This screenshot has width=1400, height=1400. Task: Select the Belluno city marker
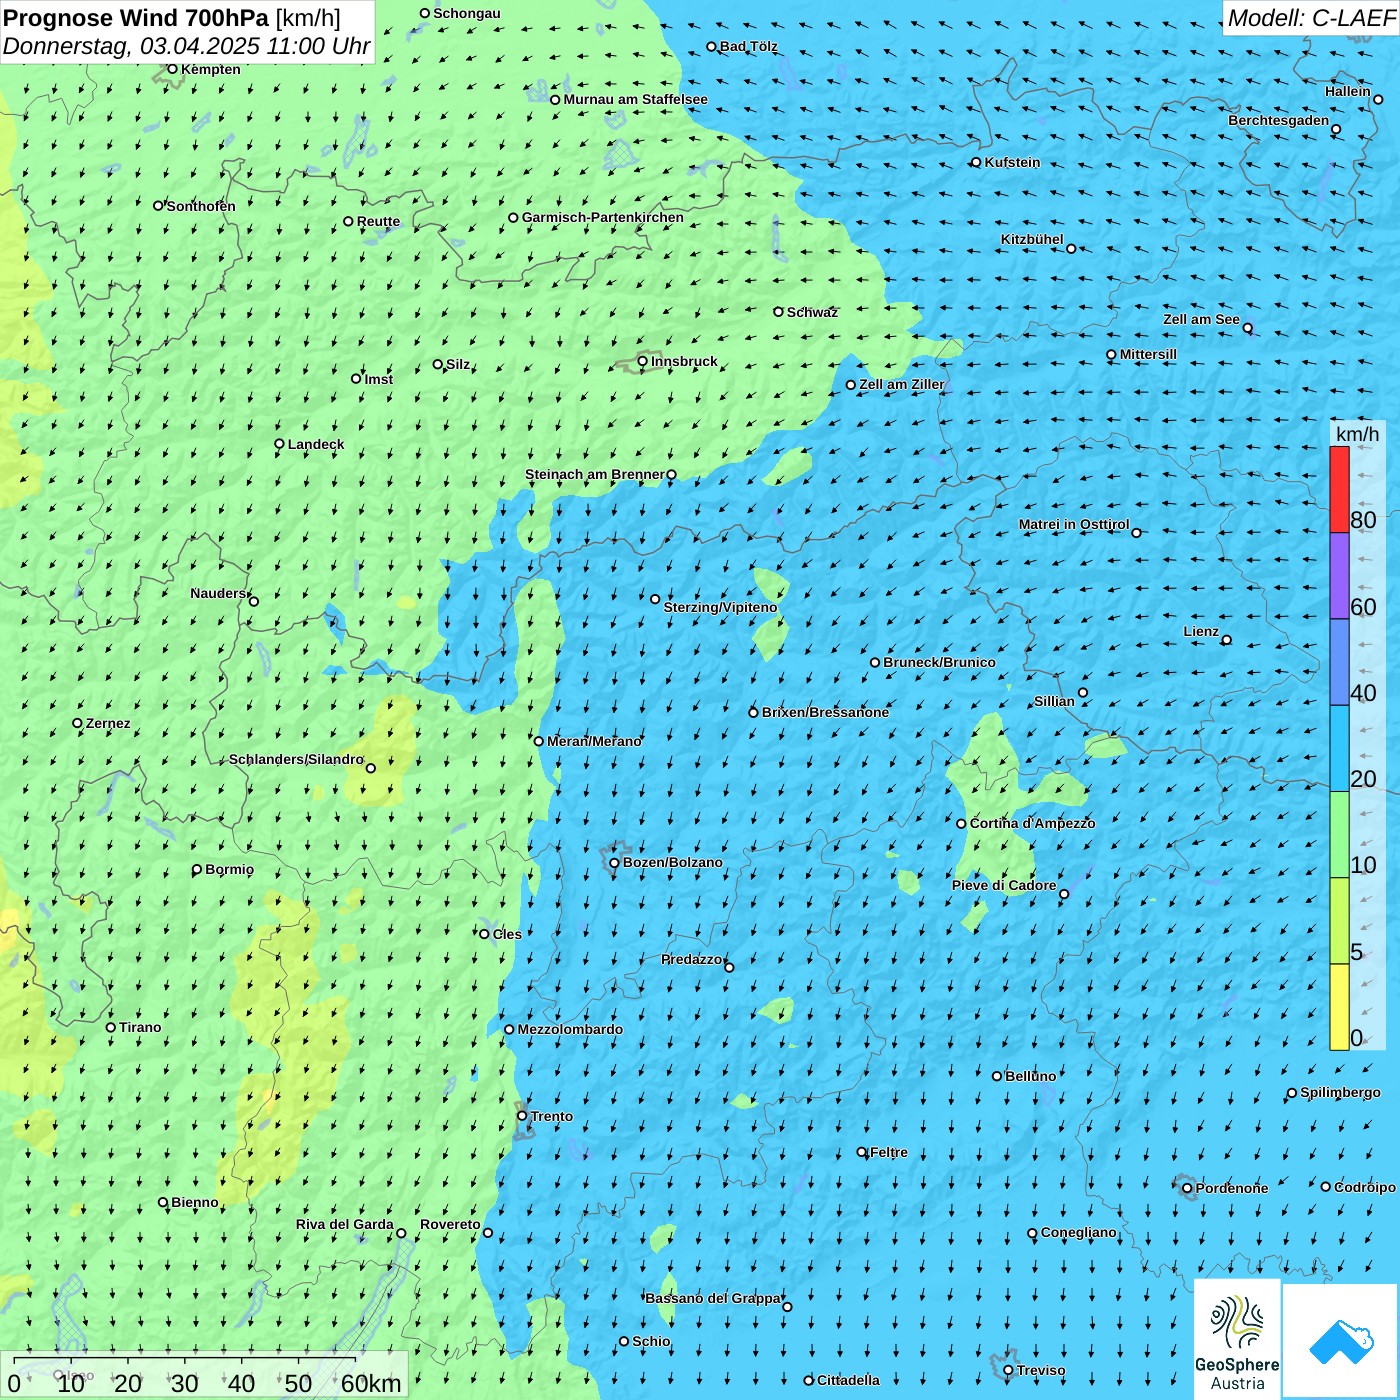[x=997, y=1076]
